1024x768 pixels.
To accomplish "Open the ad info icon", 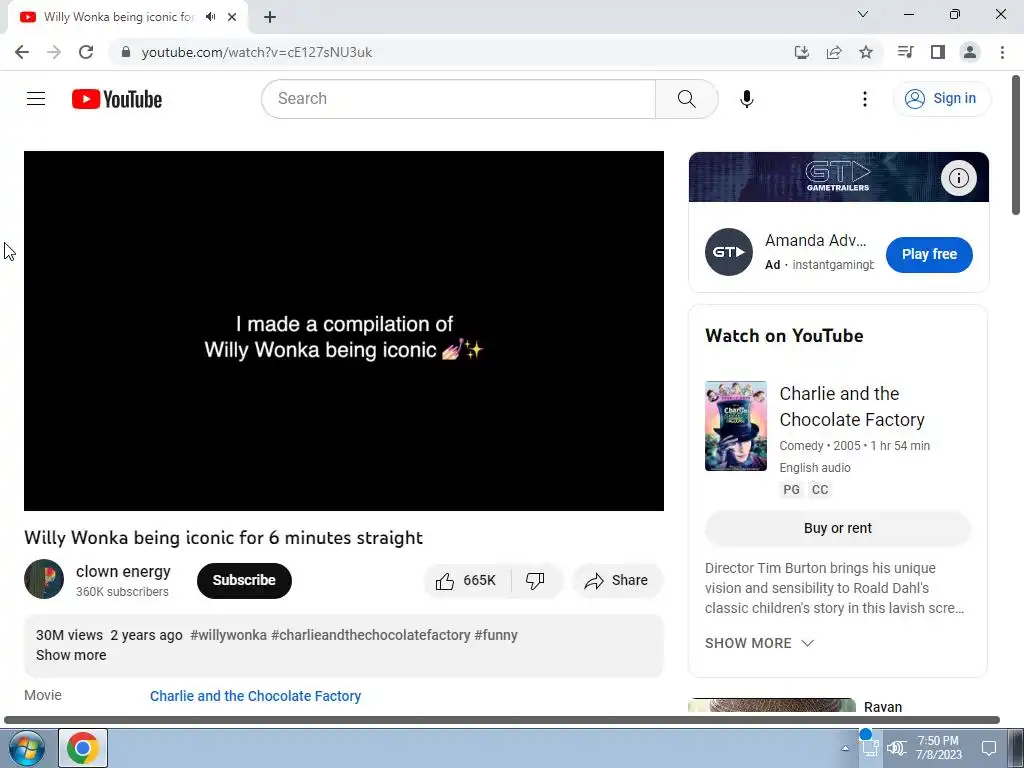I will (958, 178).
